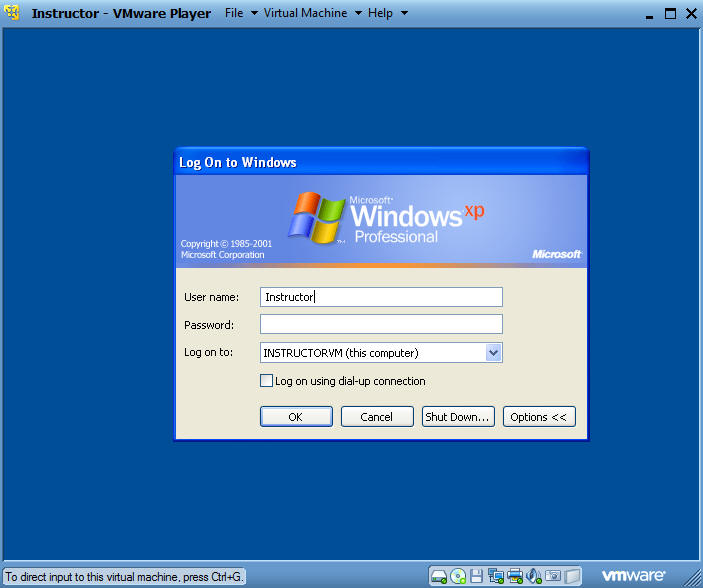The image size is (703, 588).
Task: Click the printer device icon
Action: click(515, 576)
